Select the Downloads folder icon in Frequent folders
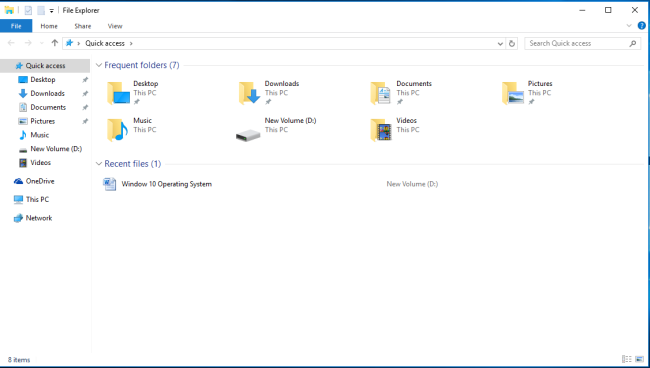 (250, 93)
